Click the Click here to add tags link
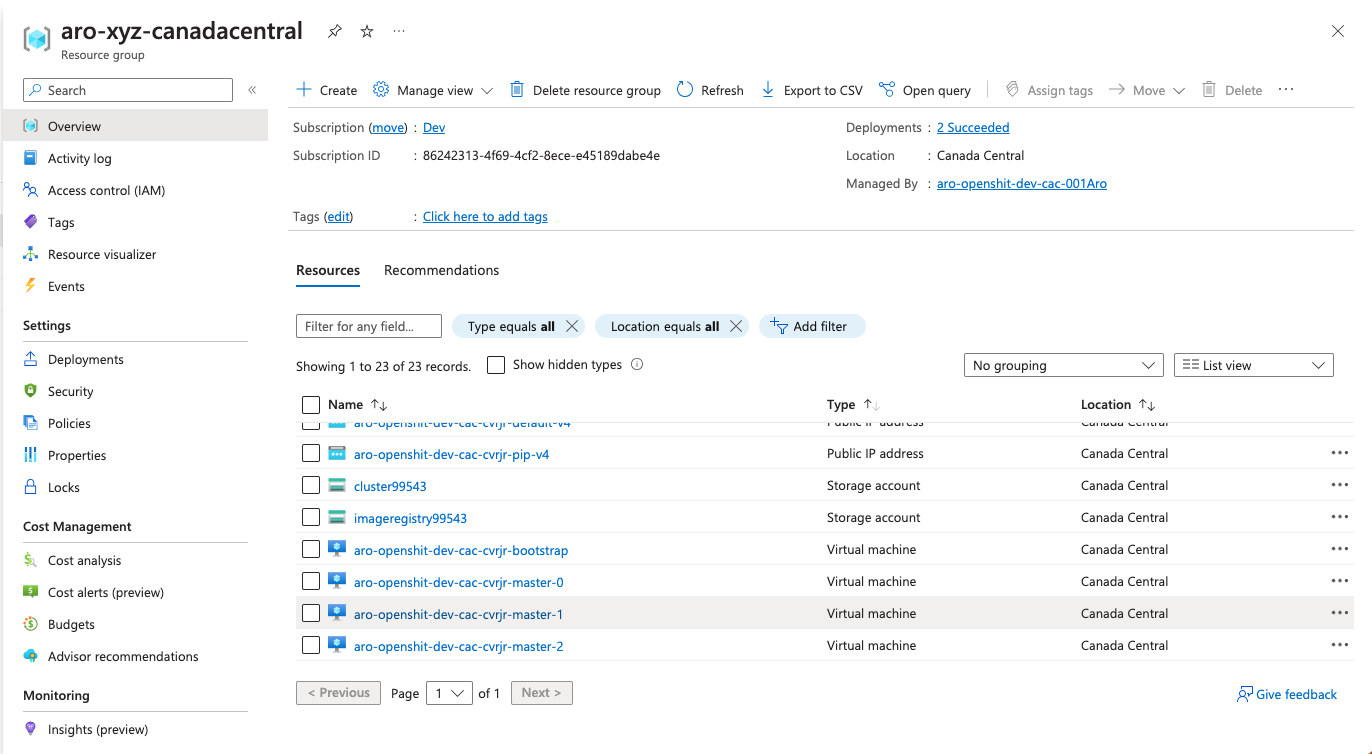The width and height of the screenshot is (1372, 754). click(x=485, y=216)
